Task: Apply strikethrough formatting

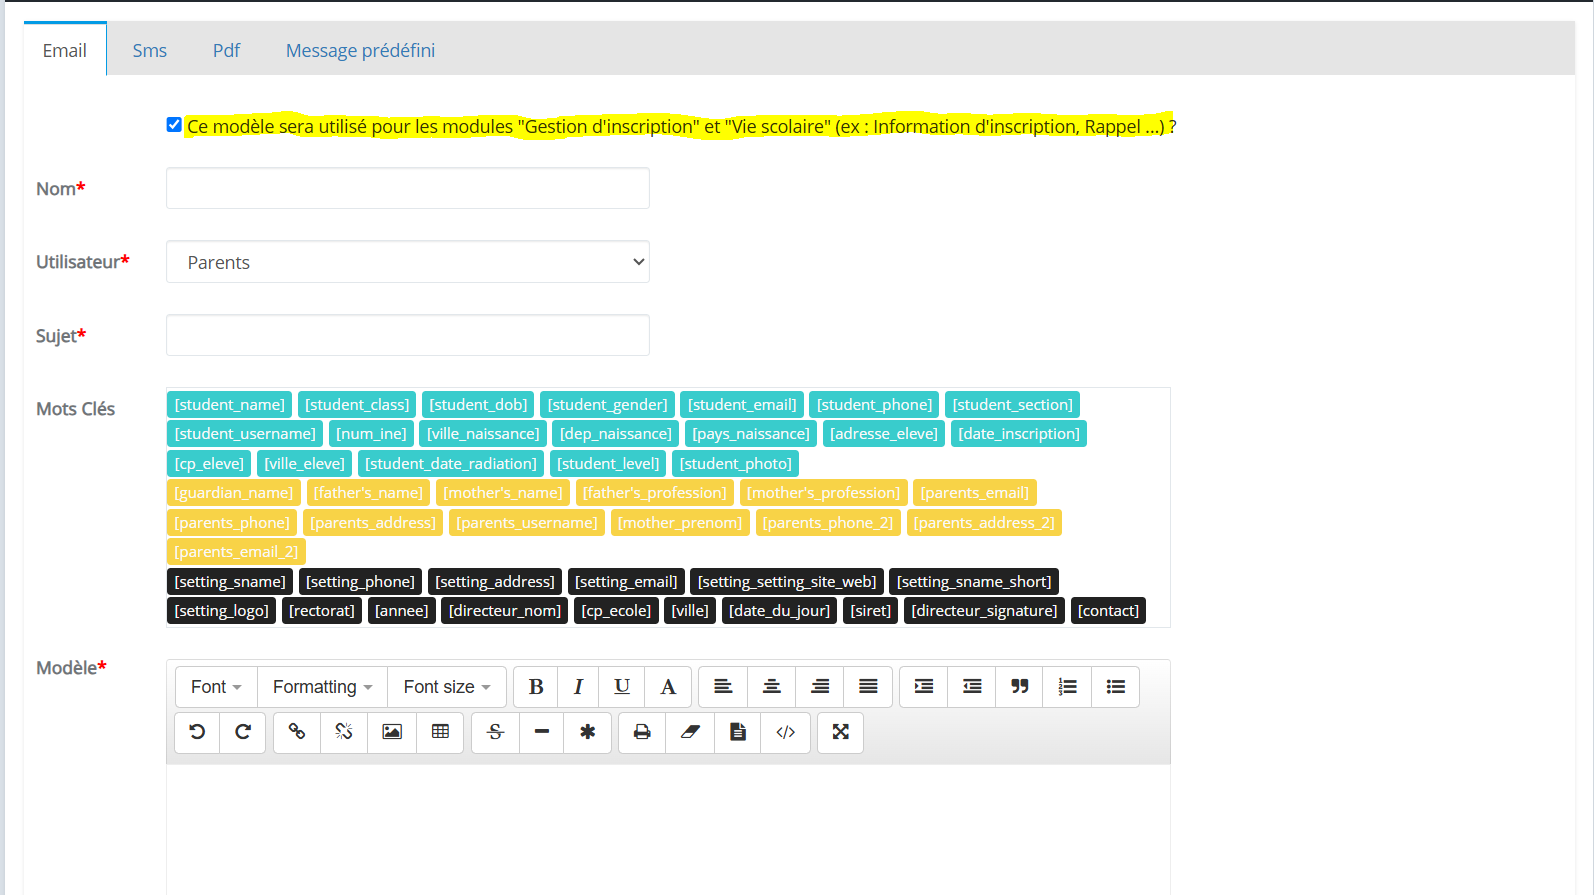Action: (x=495, y=732)
